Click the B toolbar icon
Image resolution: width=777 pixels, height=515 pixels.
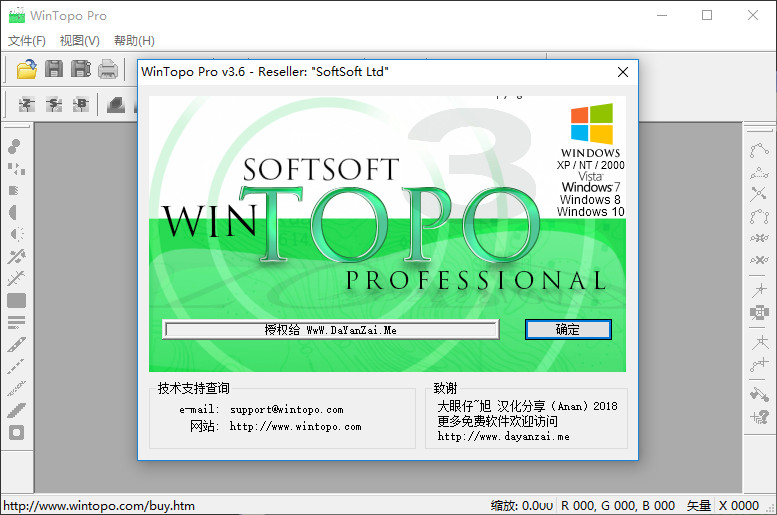point(81,105)
